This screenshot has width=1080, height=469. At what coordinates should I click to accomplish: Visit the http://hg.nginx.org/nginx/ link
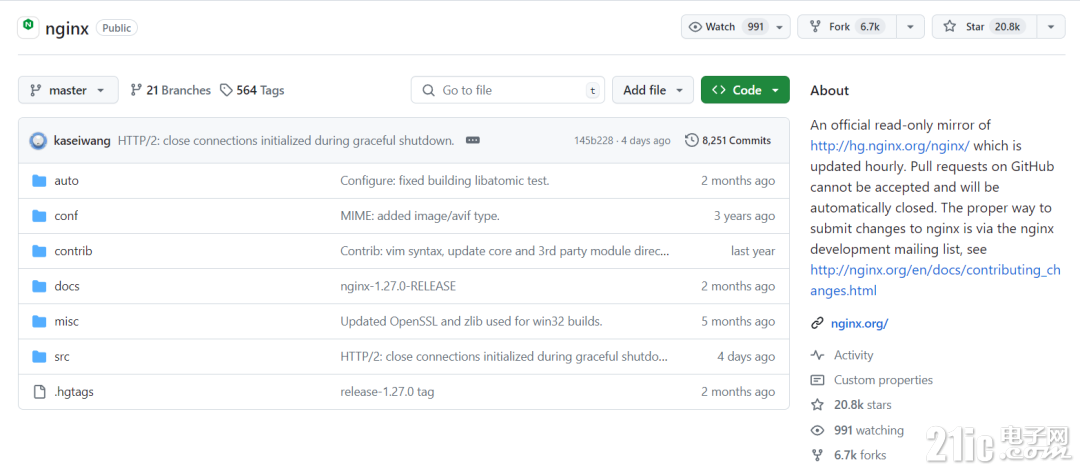pyautogui.click(x=890, y=146)
